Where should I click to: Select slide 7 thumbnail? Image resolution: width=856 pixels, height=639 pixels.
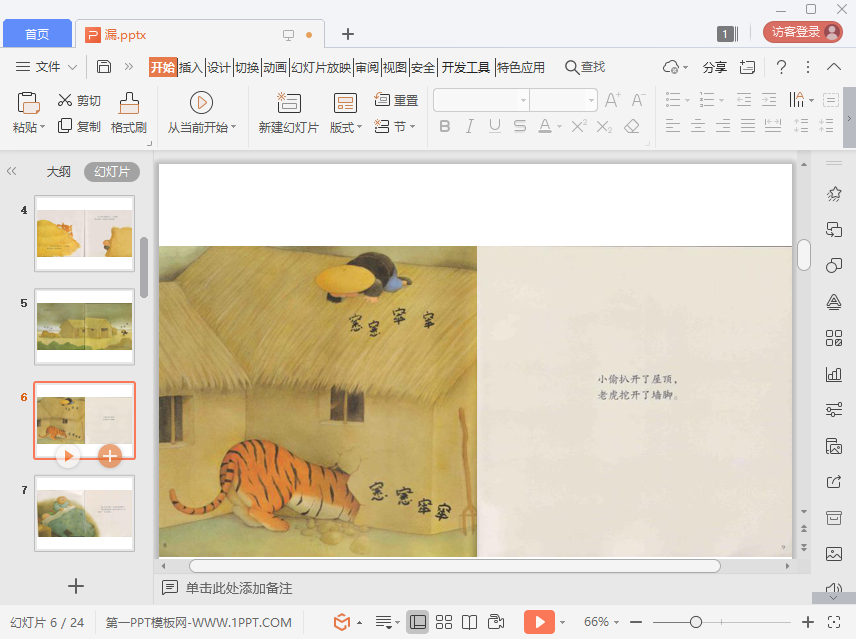coord(85,513)
